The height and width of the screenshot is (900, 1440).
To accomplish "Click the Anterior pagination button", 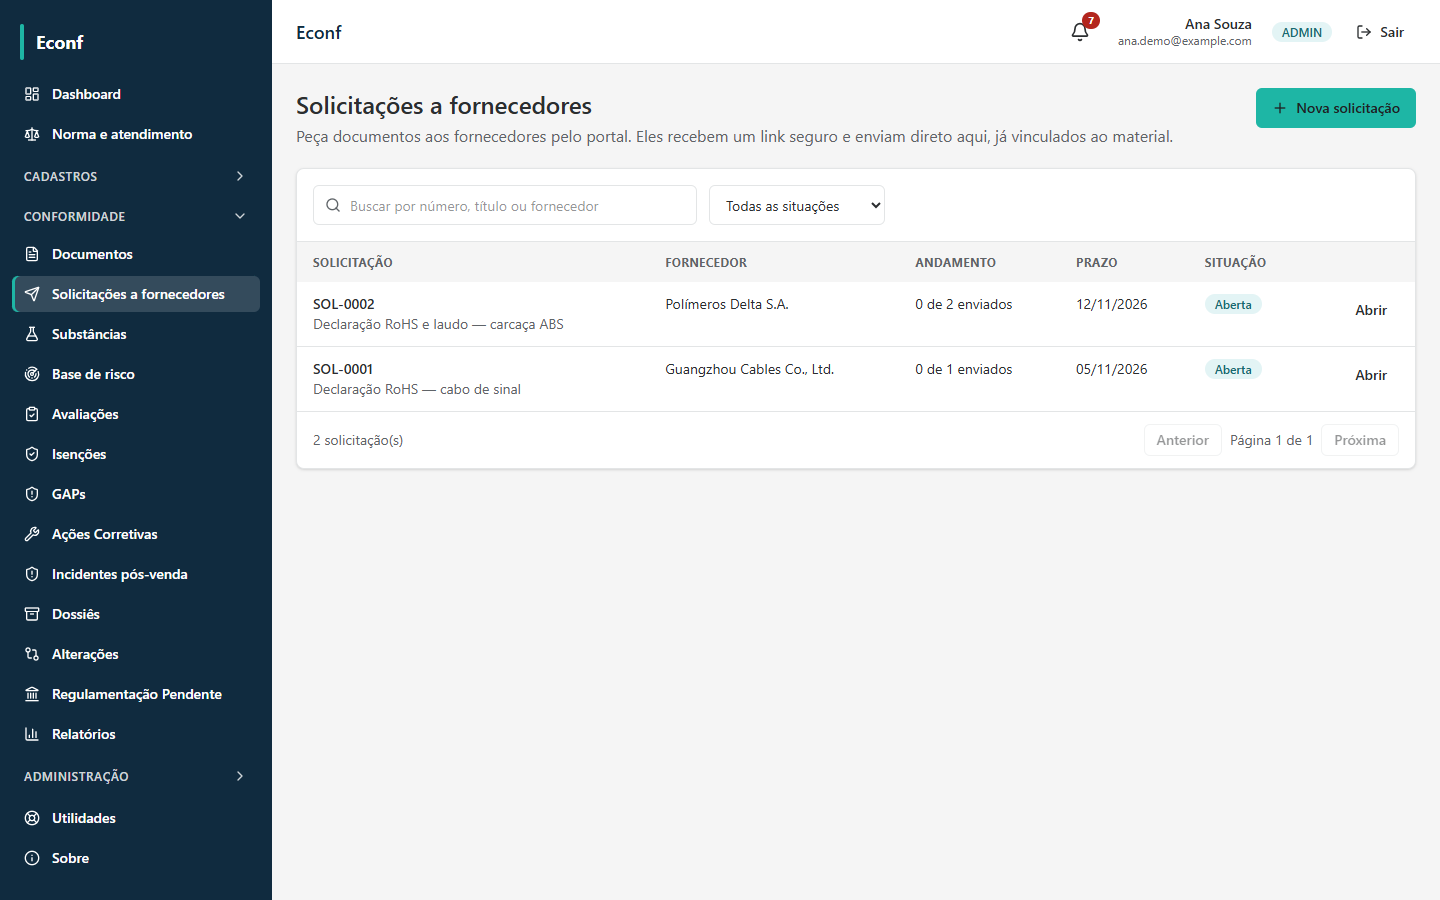I will tap(1183, 440).
